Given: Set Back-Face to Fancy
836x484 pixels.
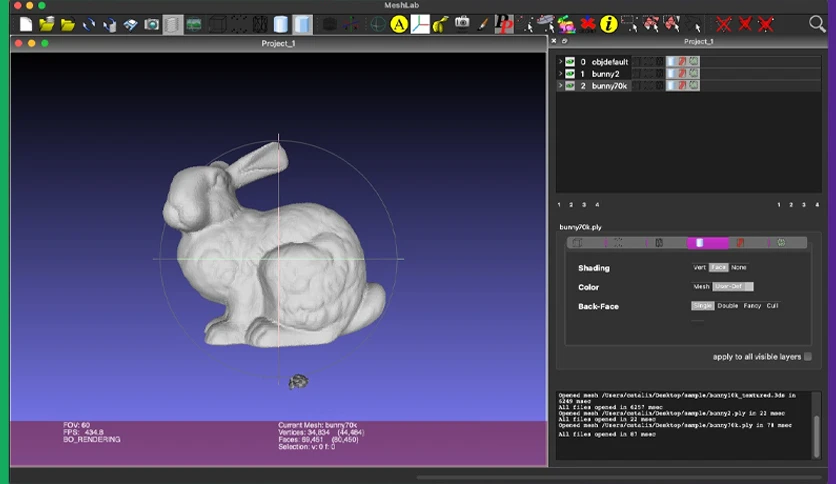Looking at the screenshot, I should pos(752,306).
